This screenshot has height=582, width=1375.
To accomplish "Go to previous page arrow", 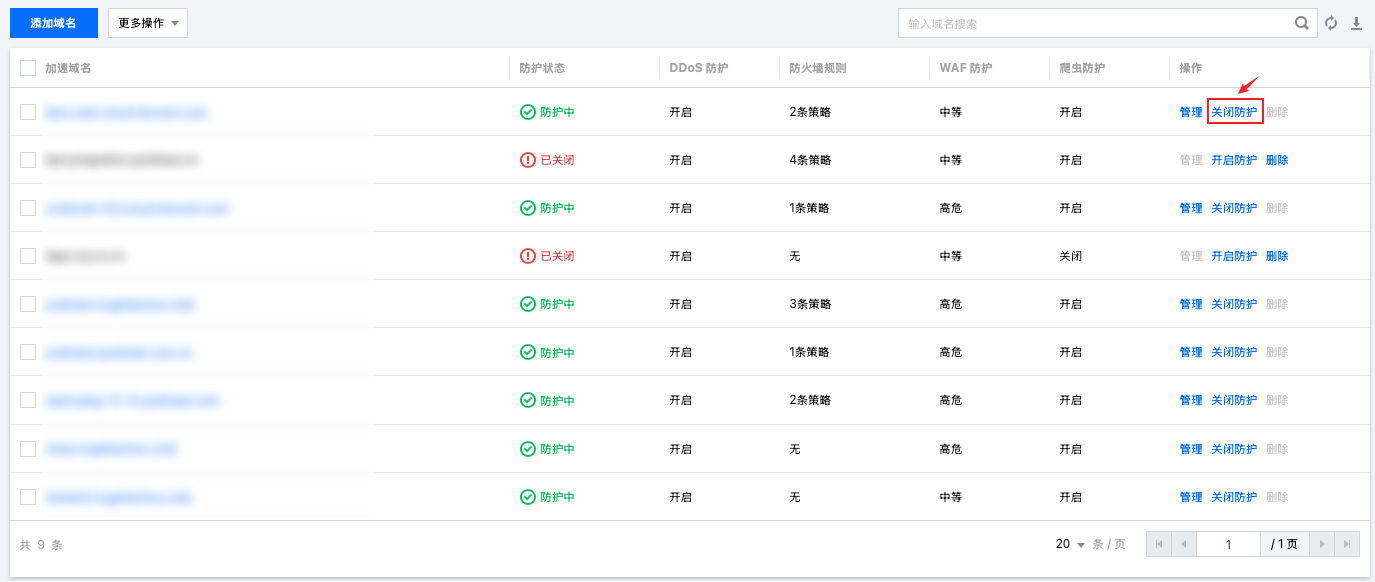I will click(x=1184, y=544).
